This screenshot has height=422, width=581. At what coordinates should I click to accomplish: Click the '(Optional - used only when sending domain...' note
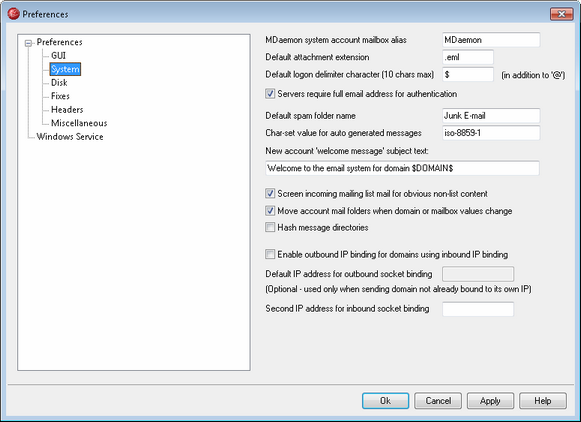(x=398, y=289)
